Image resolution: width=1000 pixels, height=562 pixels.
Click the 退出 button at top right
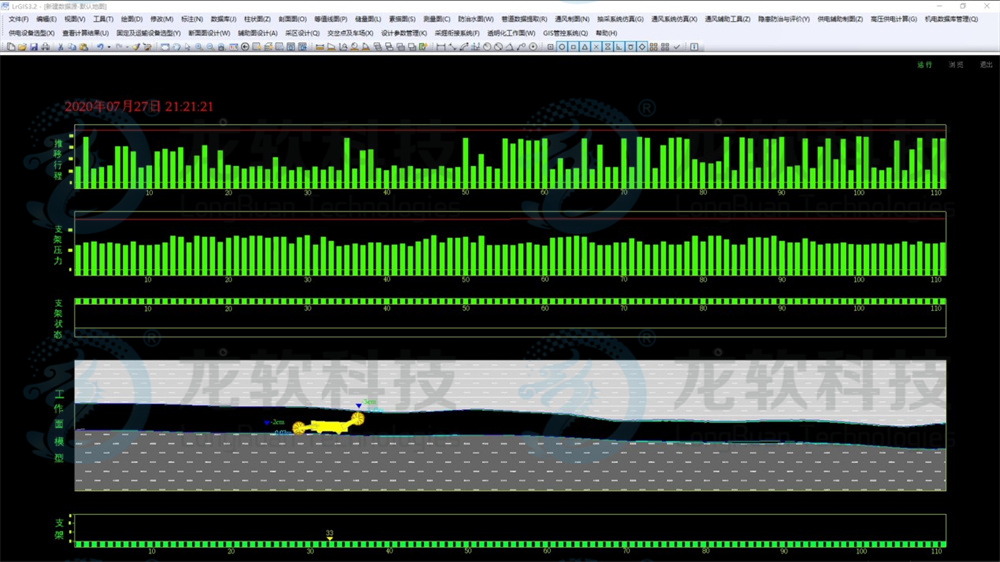pyautogui.click(x=986, y=65)
